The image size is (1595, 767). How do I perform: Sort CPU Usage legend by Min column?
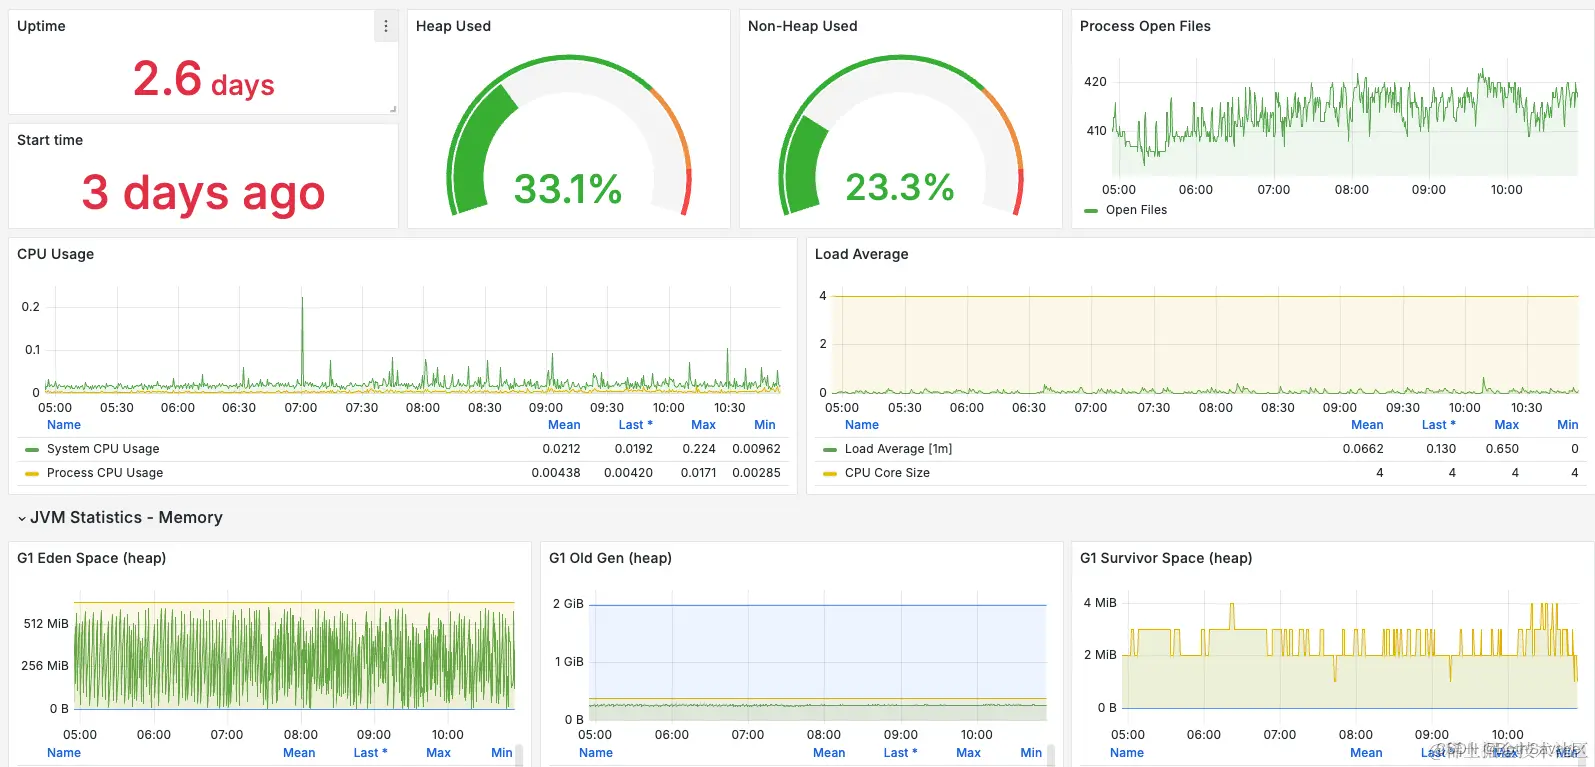click(765, 425)
